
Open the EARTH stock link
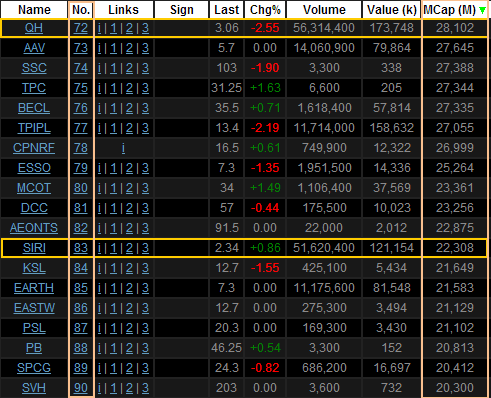tap(34, 288)
